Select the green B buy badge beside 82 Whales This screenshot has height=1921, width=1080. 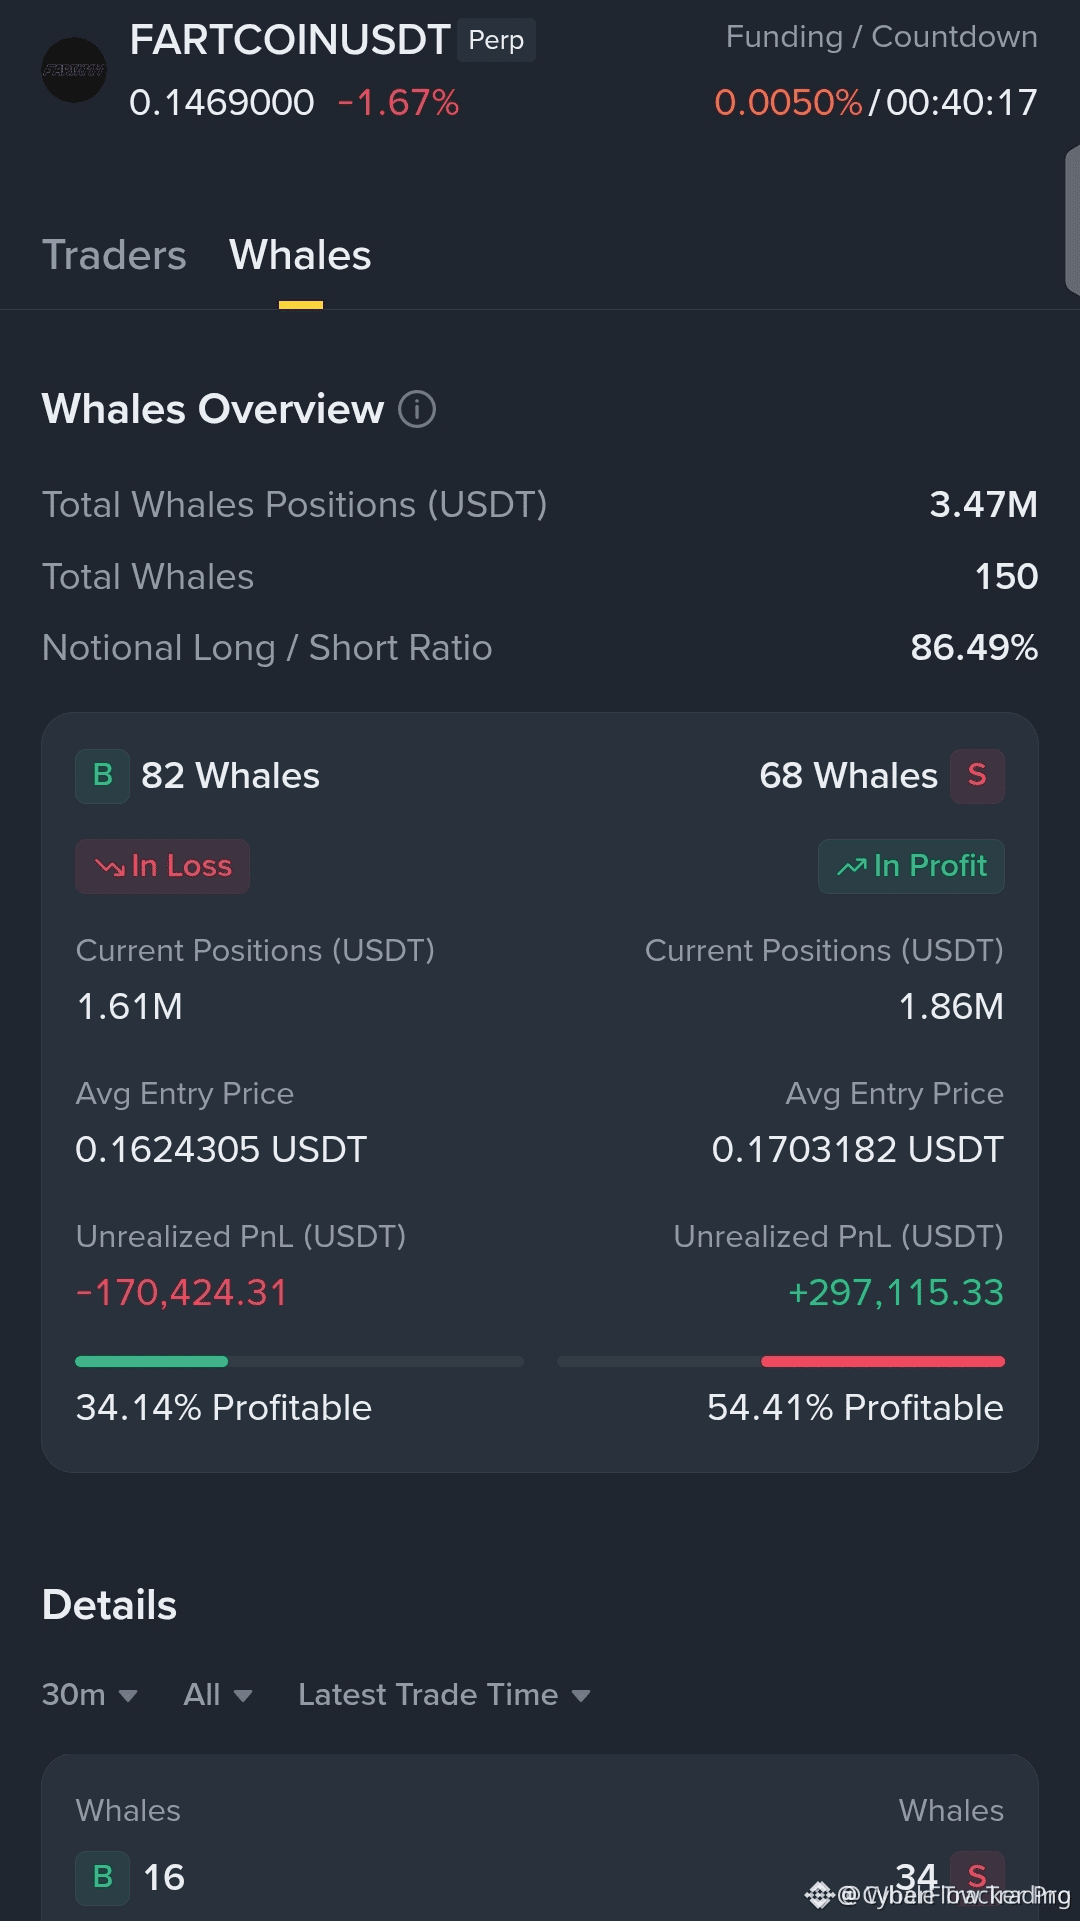102,776
